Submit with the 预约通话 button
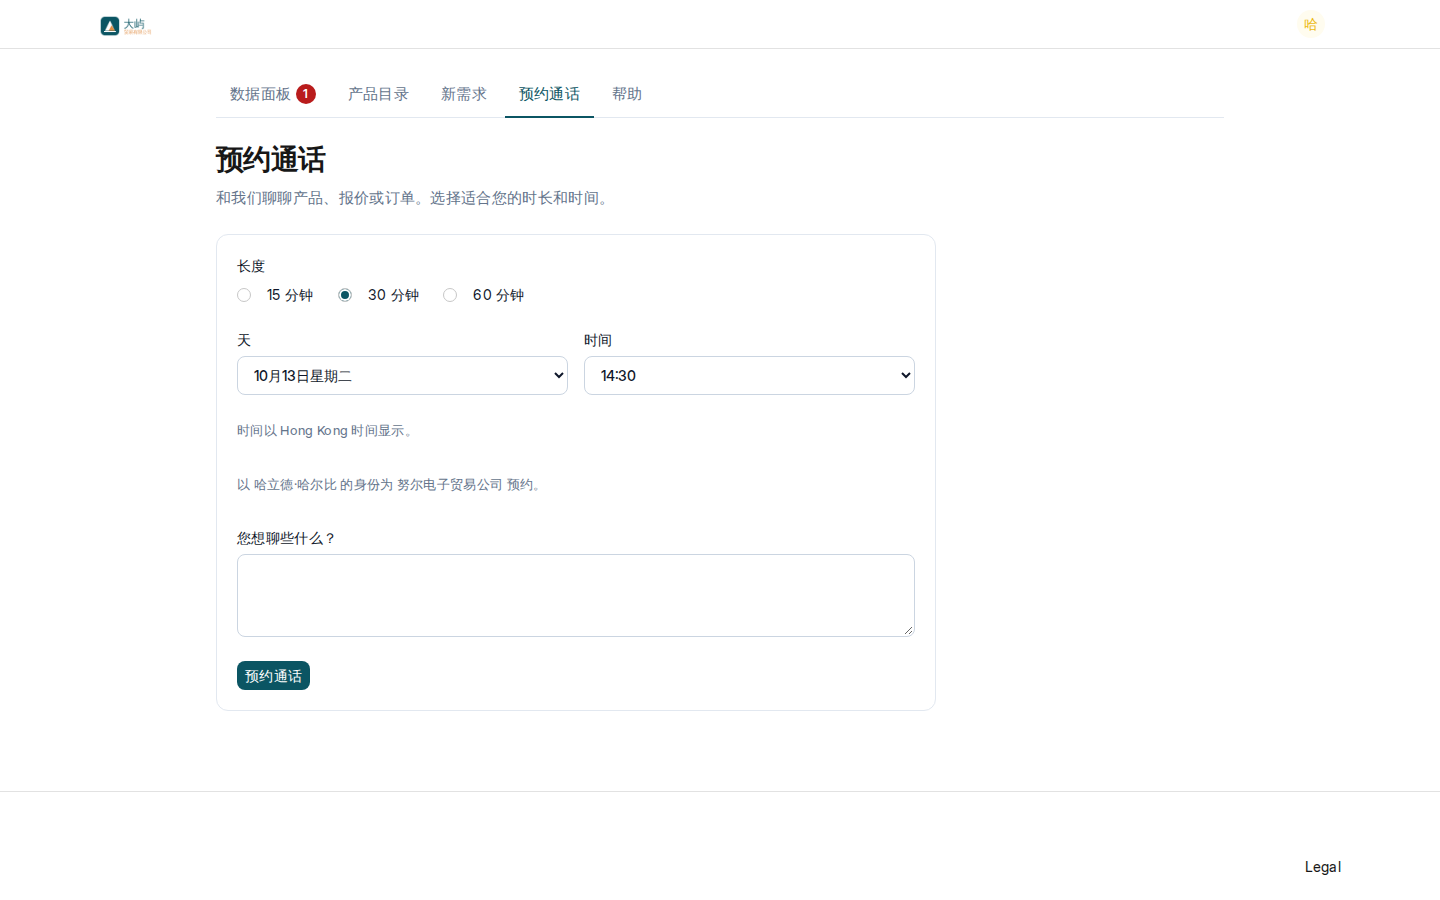1440x900 pixels. coord(273,676)
